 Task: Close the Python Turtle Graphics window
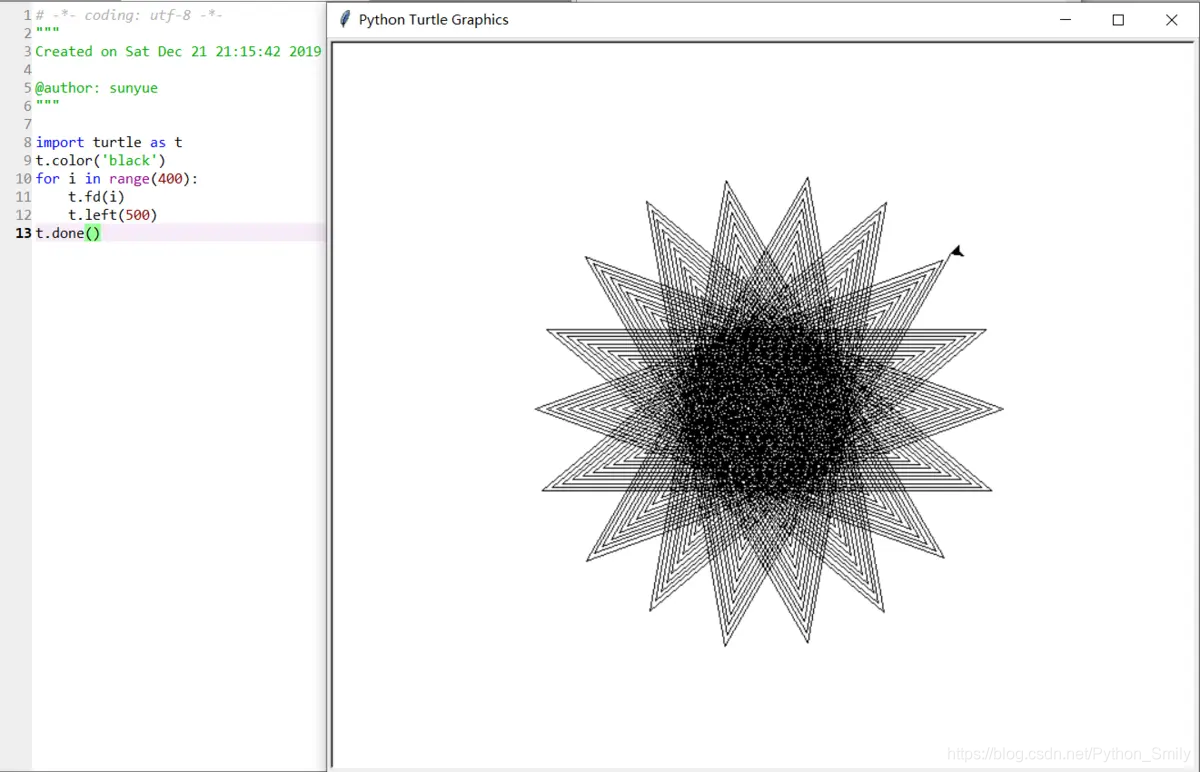point(1172,20)
